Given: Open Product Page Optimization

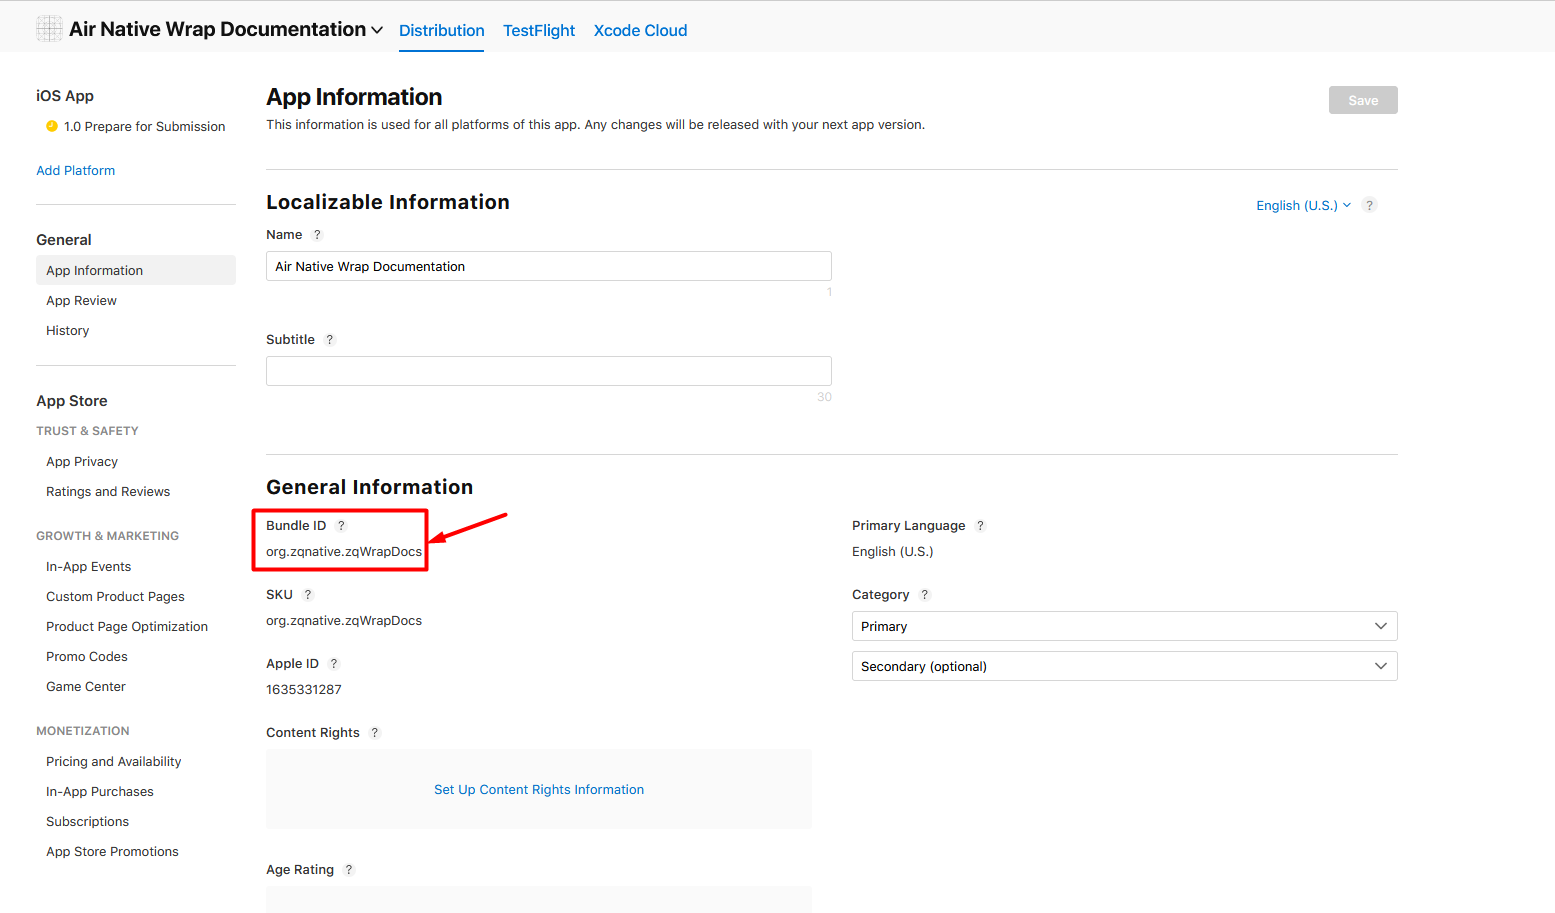Looking at the screenshot, I should pyautogui.click(x=127, y=627).
